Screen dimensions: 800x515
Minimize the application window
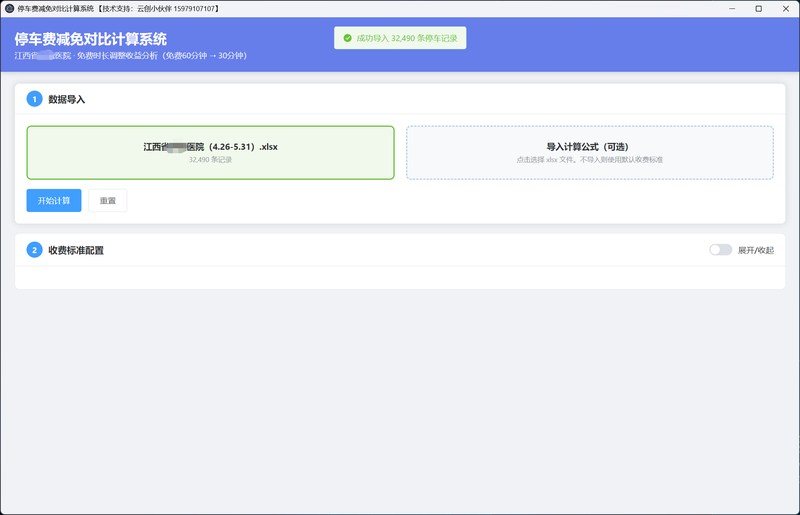(732, 9)
